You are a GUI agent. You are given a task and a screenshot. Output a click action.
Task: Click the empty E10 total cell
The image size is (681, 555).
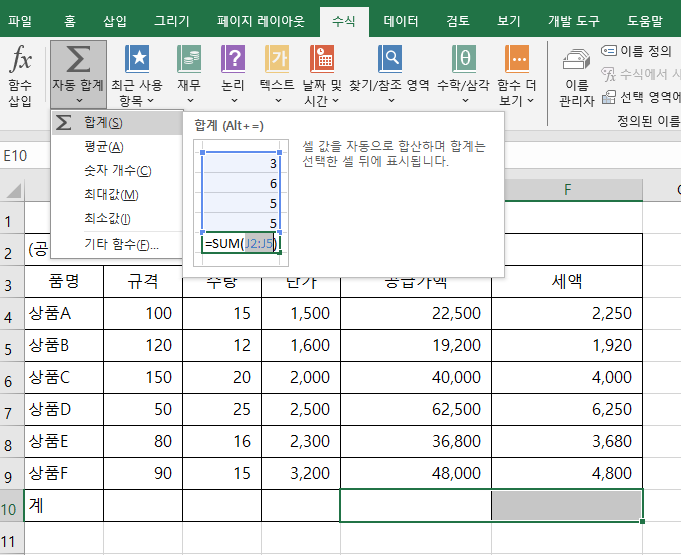click(416, 505)
